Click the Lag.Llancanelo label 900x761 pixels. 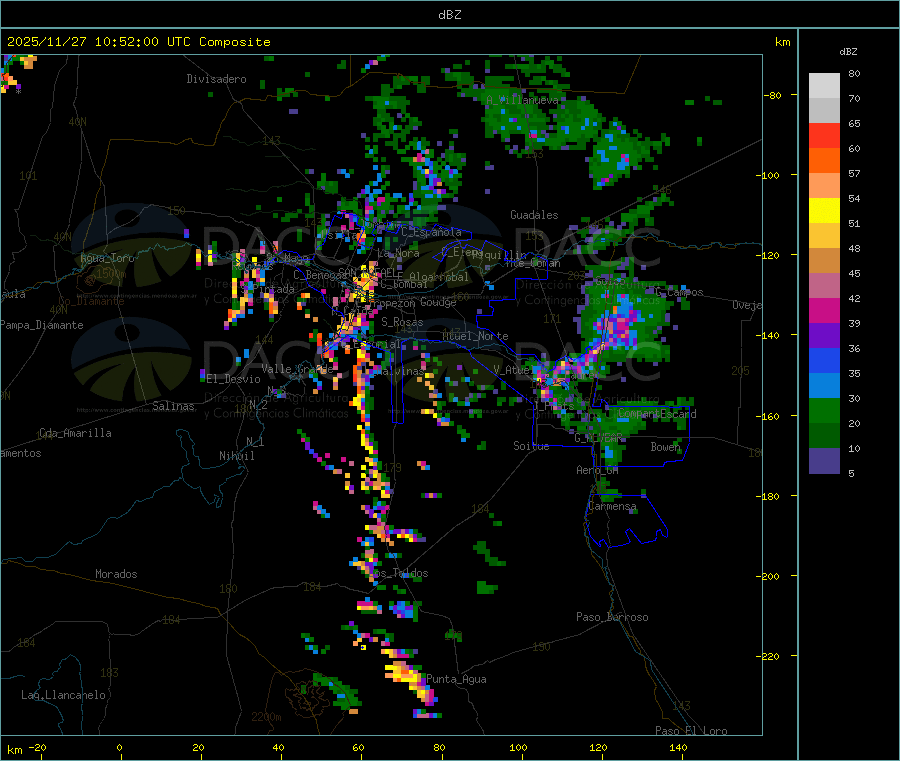pyautogui.click(x=64, y=695)
